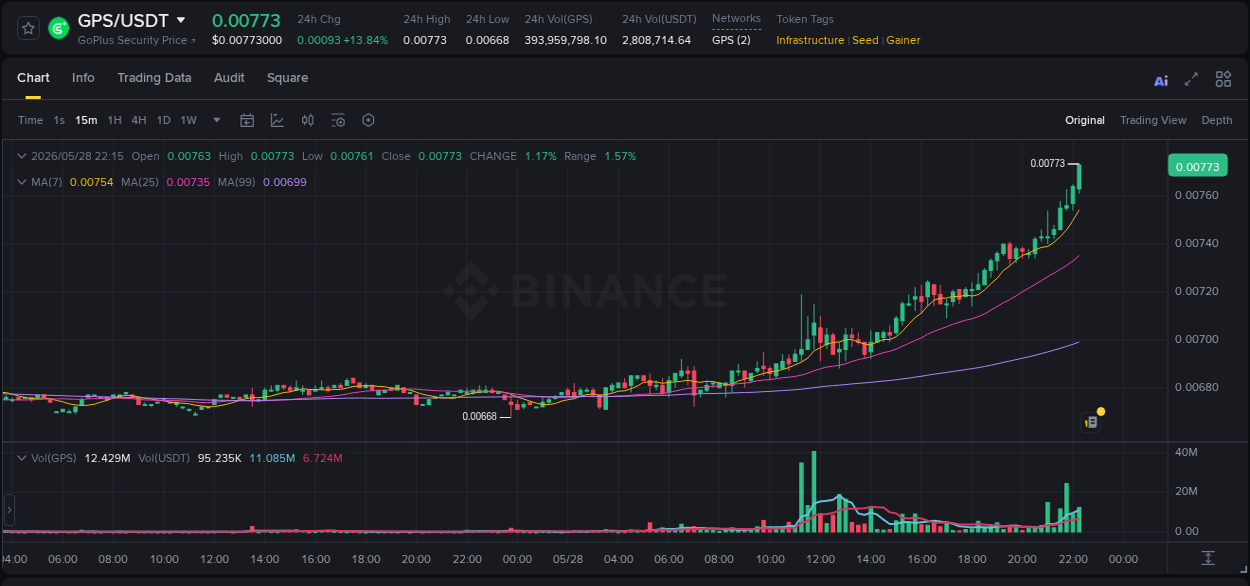Collapse the OHLC date info row chevron

22,156
